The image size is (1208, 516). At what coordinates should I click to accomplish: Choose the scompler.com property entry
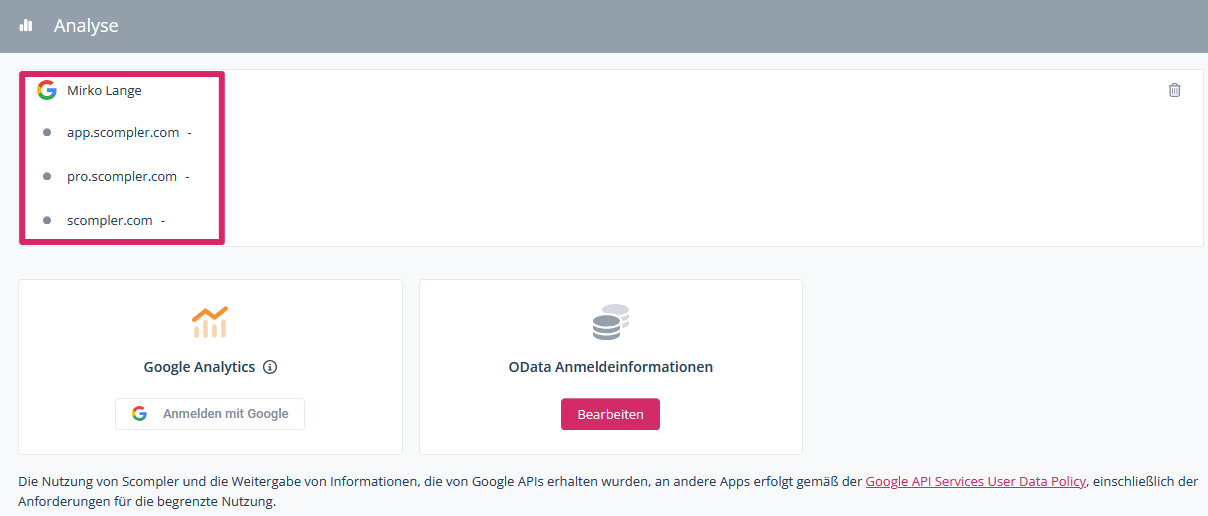click(x=110, y=220)
